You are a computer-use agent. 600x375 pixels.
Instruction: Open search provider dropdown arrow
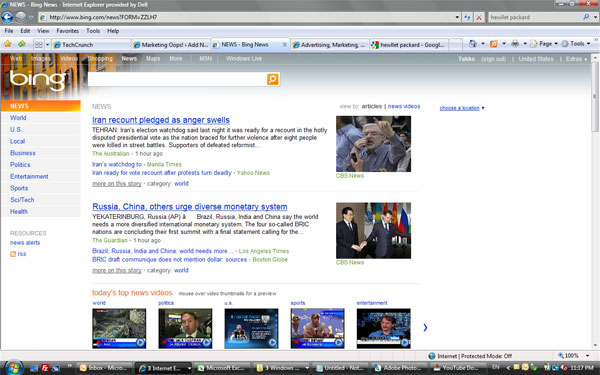pyautogui.click(x=595, y=17)
